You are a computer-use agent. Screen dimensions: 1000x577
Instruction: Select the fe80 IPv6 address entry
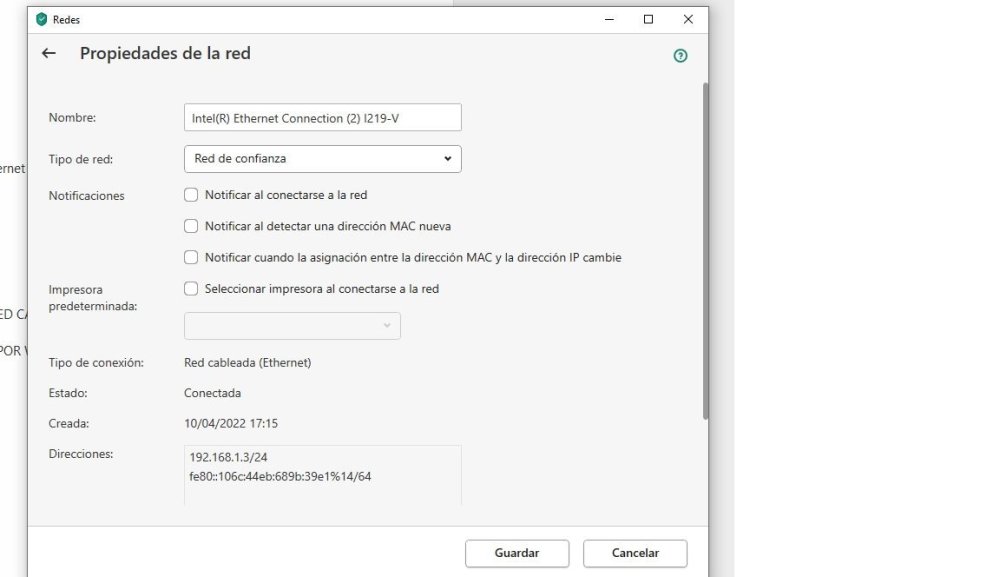[x=280, y=476]
